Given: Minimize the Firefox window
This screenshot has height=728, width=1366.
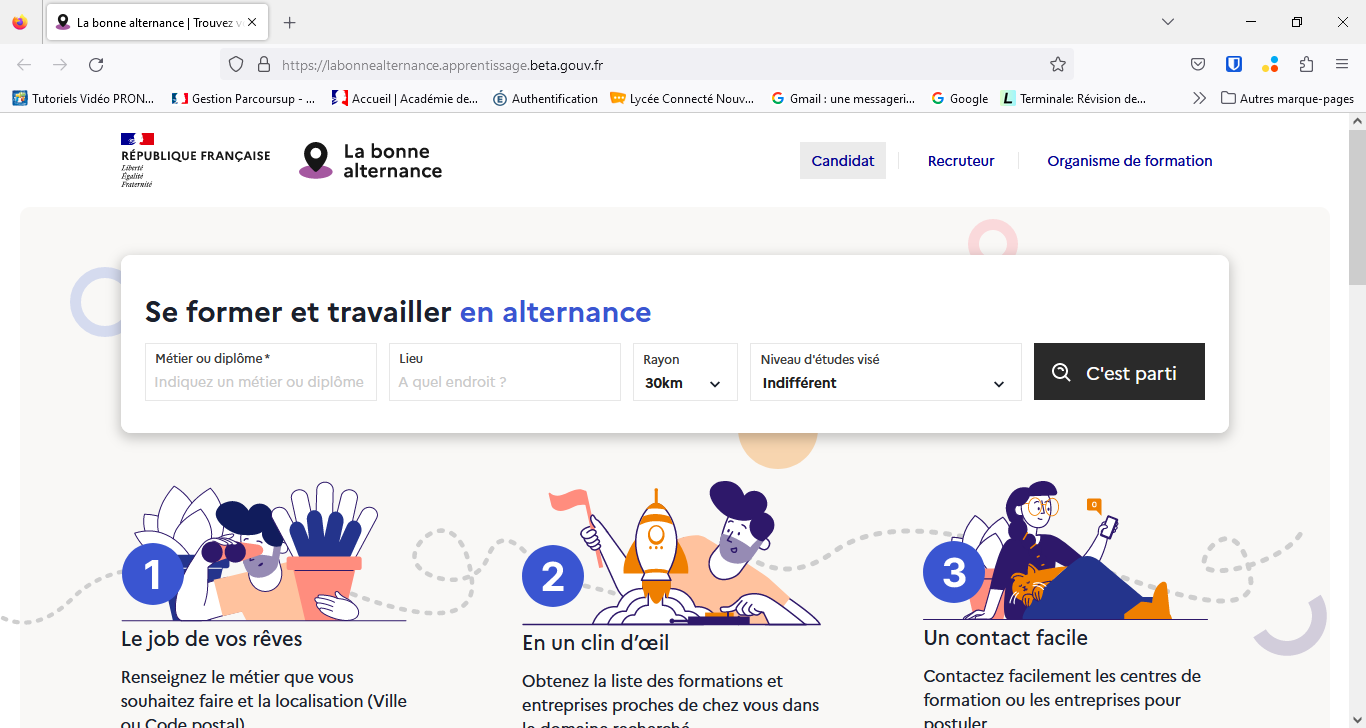Looking at the screenshot, I should 1251,22.
